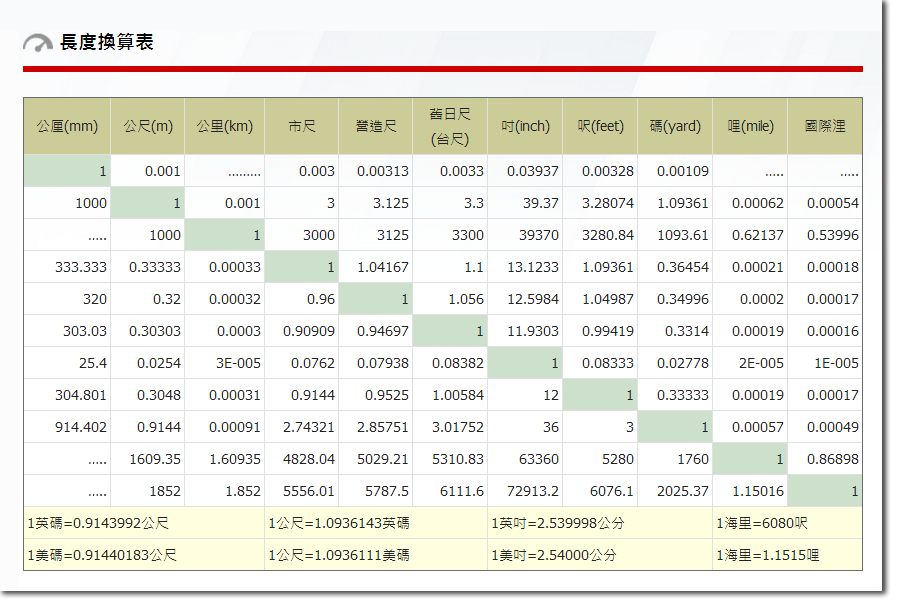Click the 1美碼=0.91440183公尺 note
The height and width of the screenshot is (600, 900).
102,555
